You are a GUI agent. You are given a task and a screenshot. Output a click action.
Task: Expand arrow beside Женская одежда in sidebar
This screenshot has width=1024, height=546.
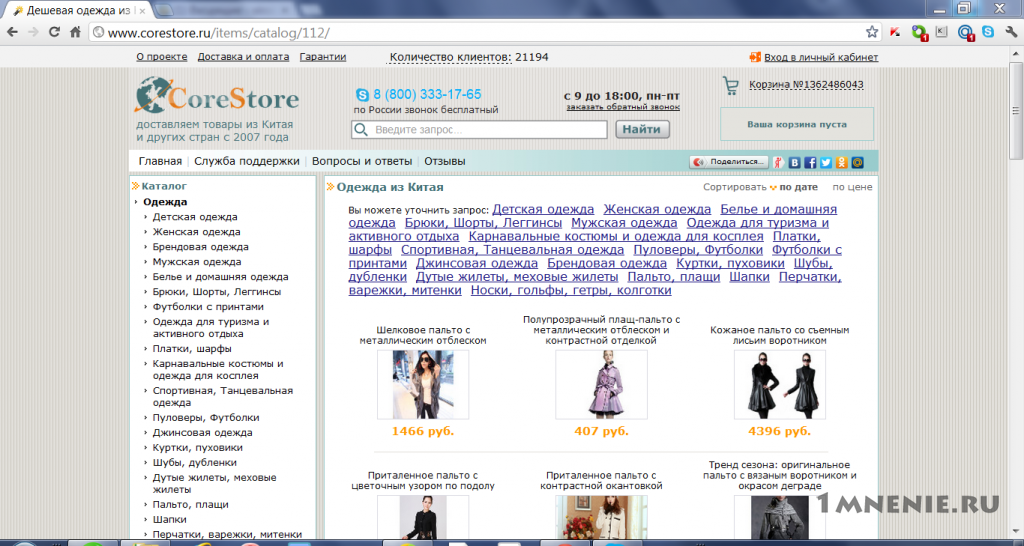pos(146,233)
